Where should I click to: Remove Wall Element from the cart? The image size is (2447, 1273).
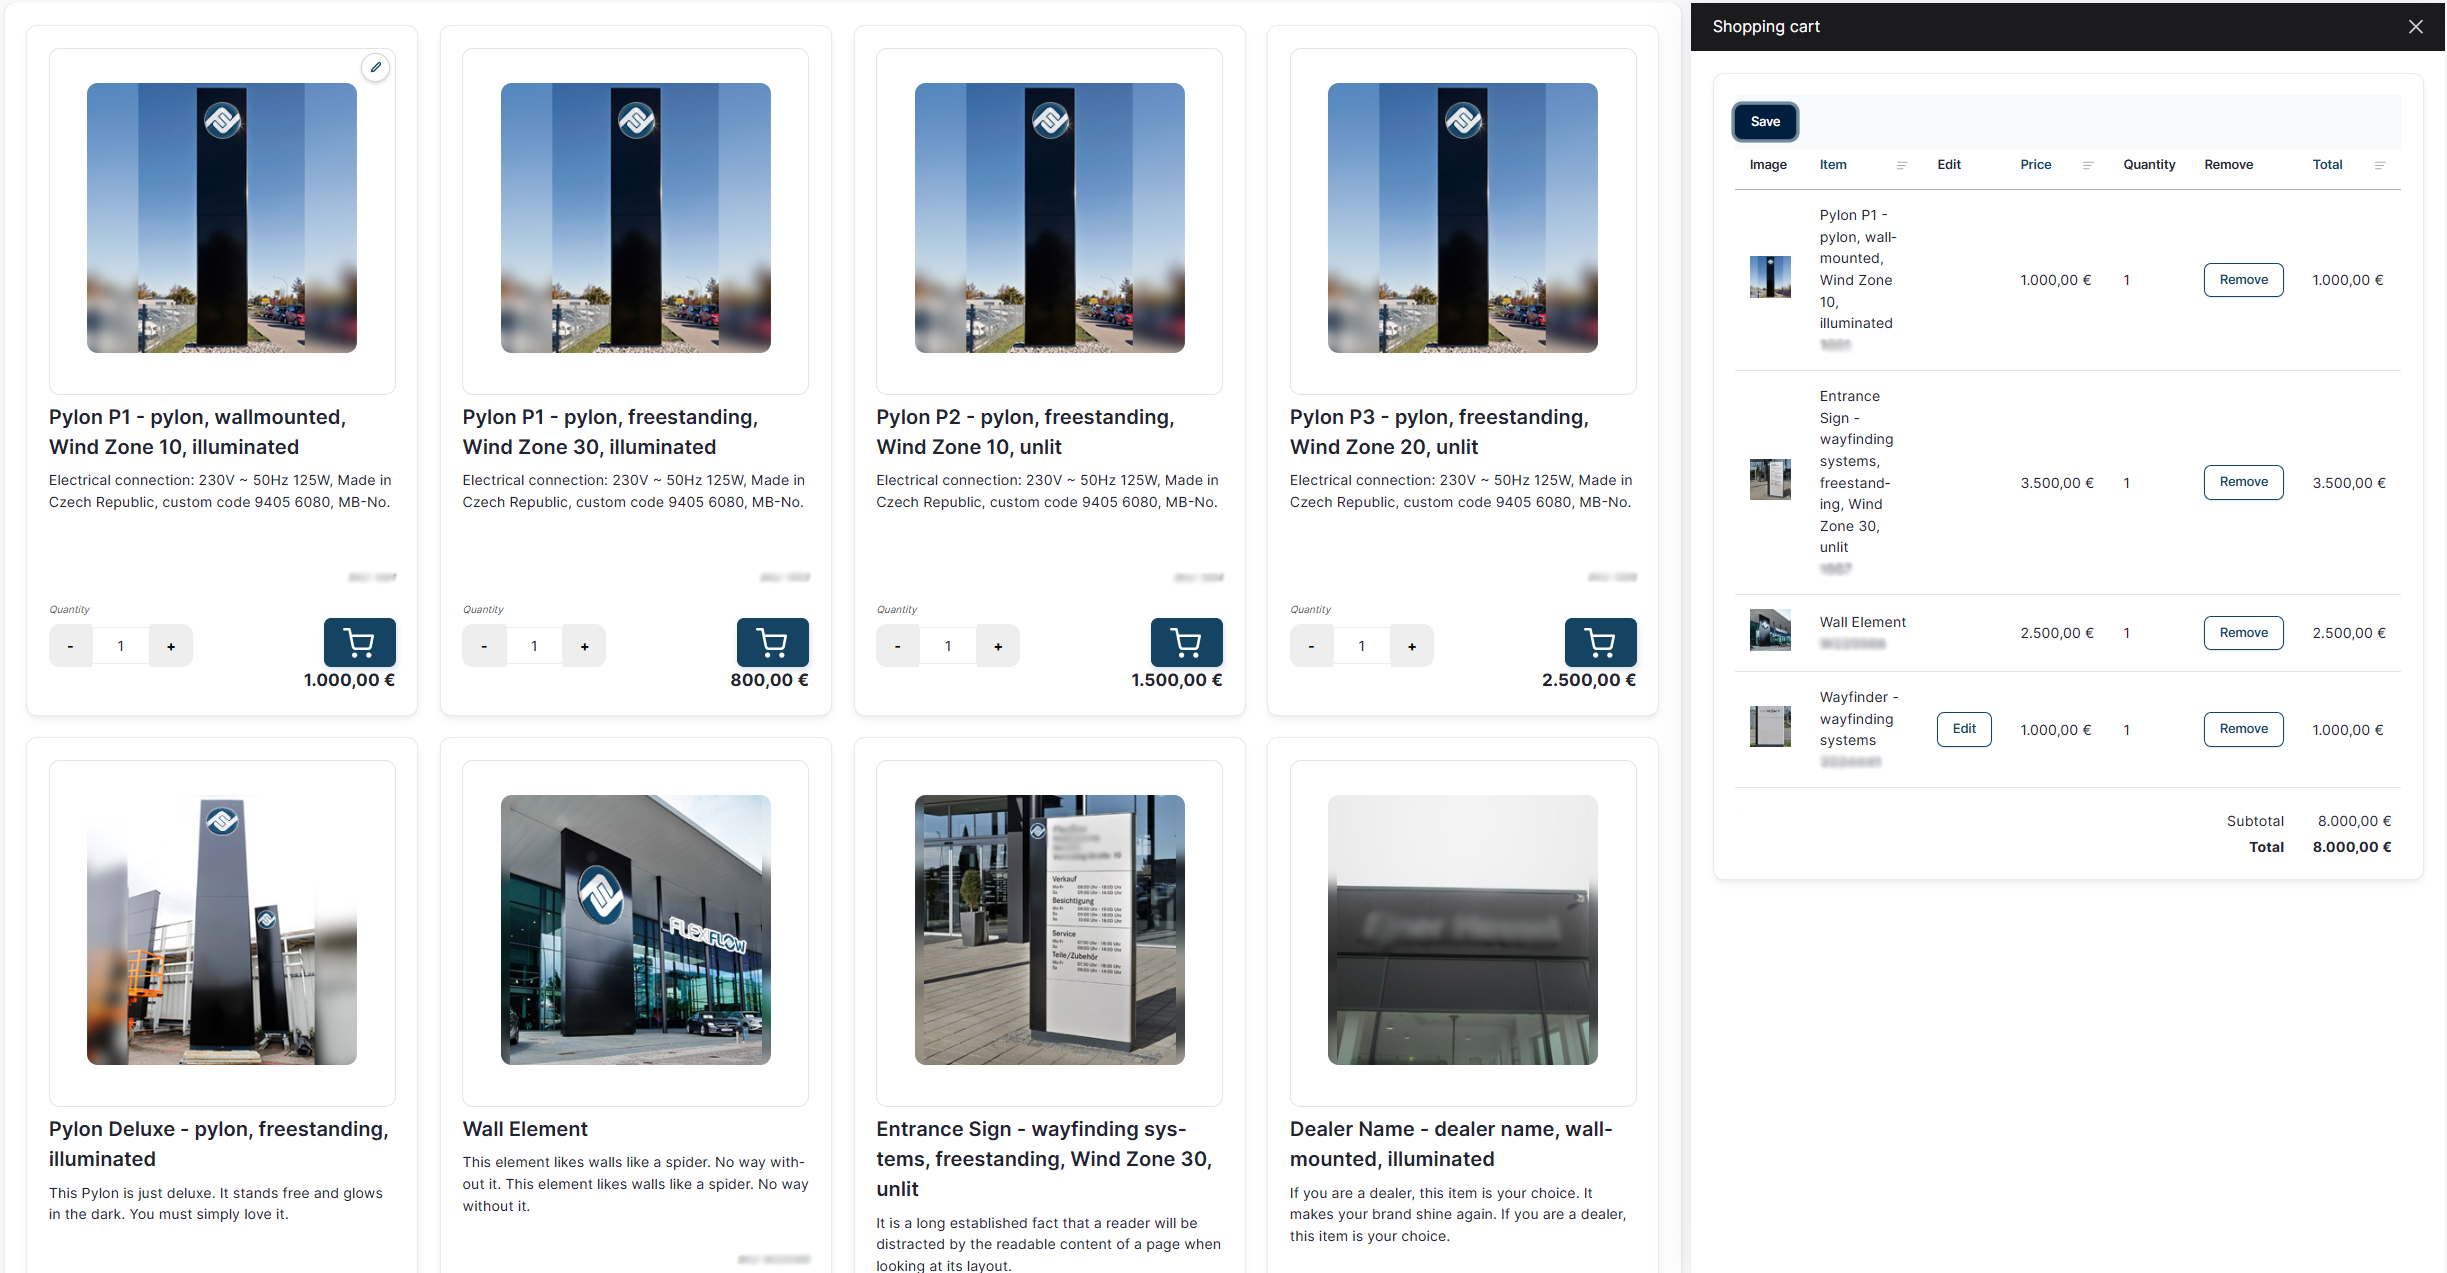2243,632
